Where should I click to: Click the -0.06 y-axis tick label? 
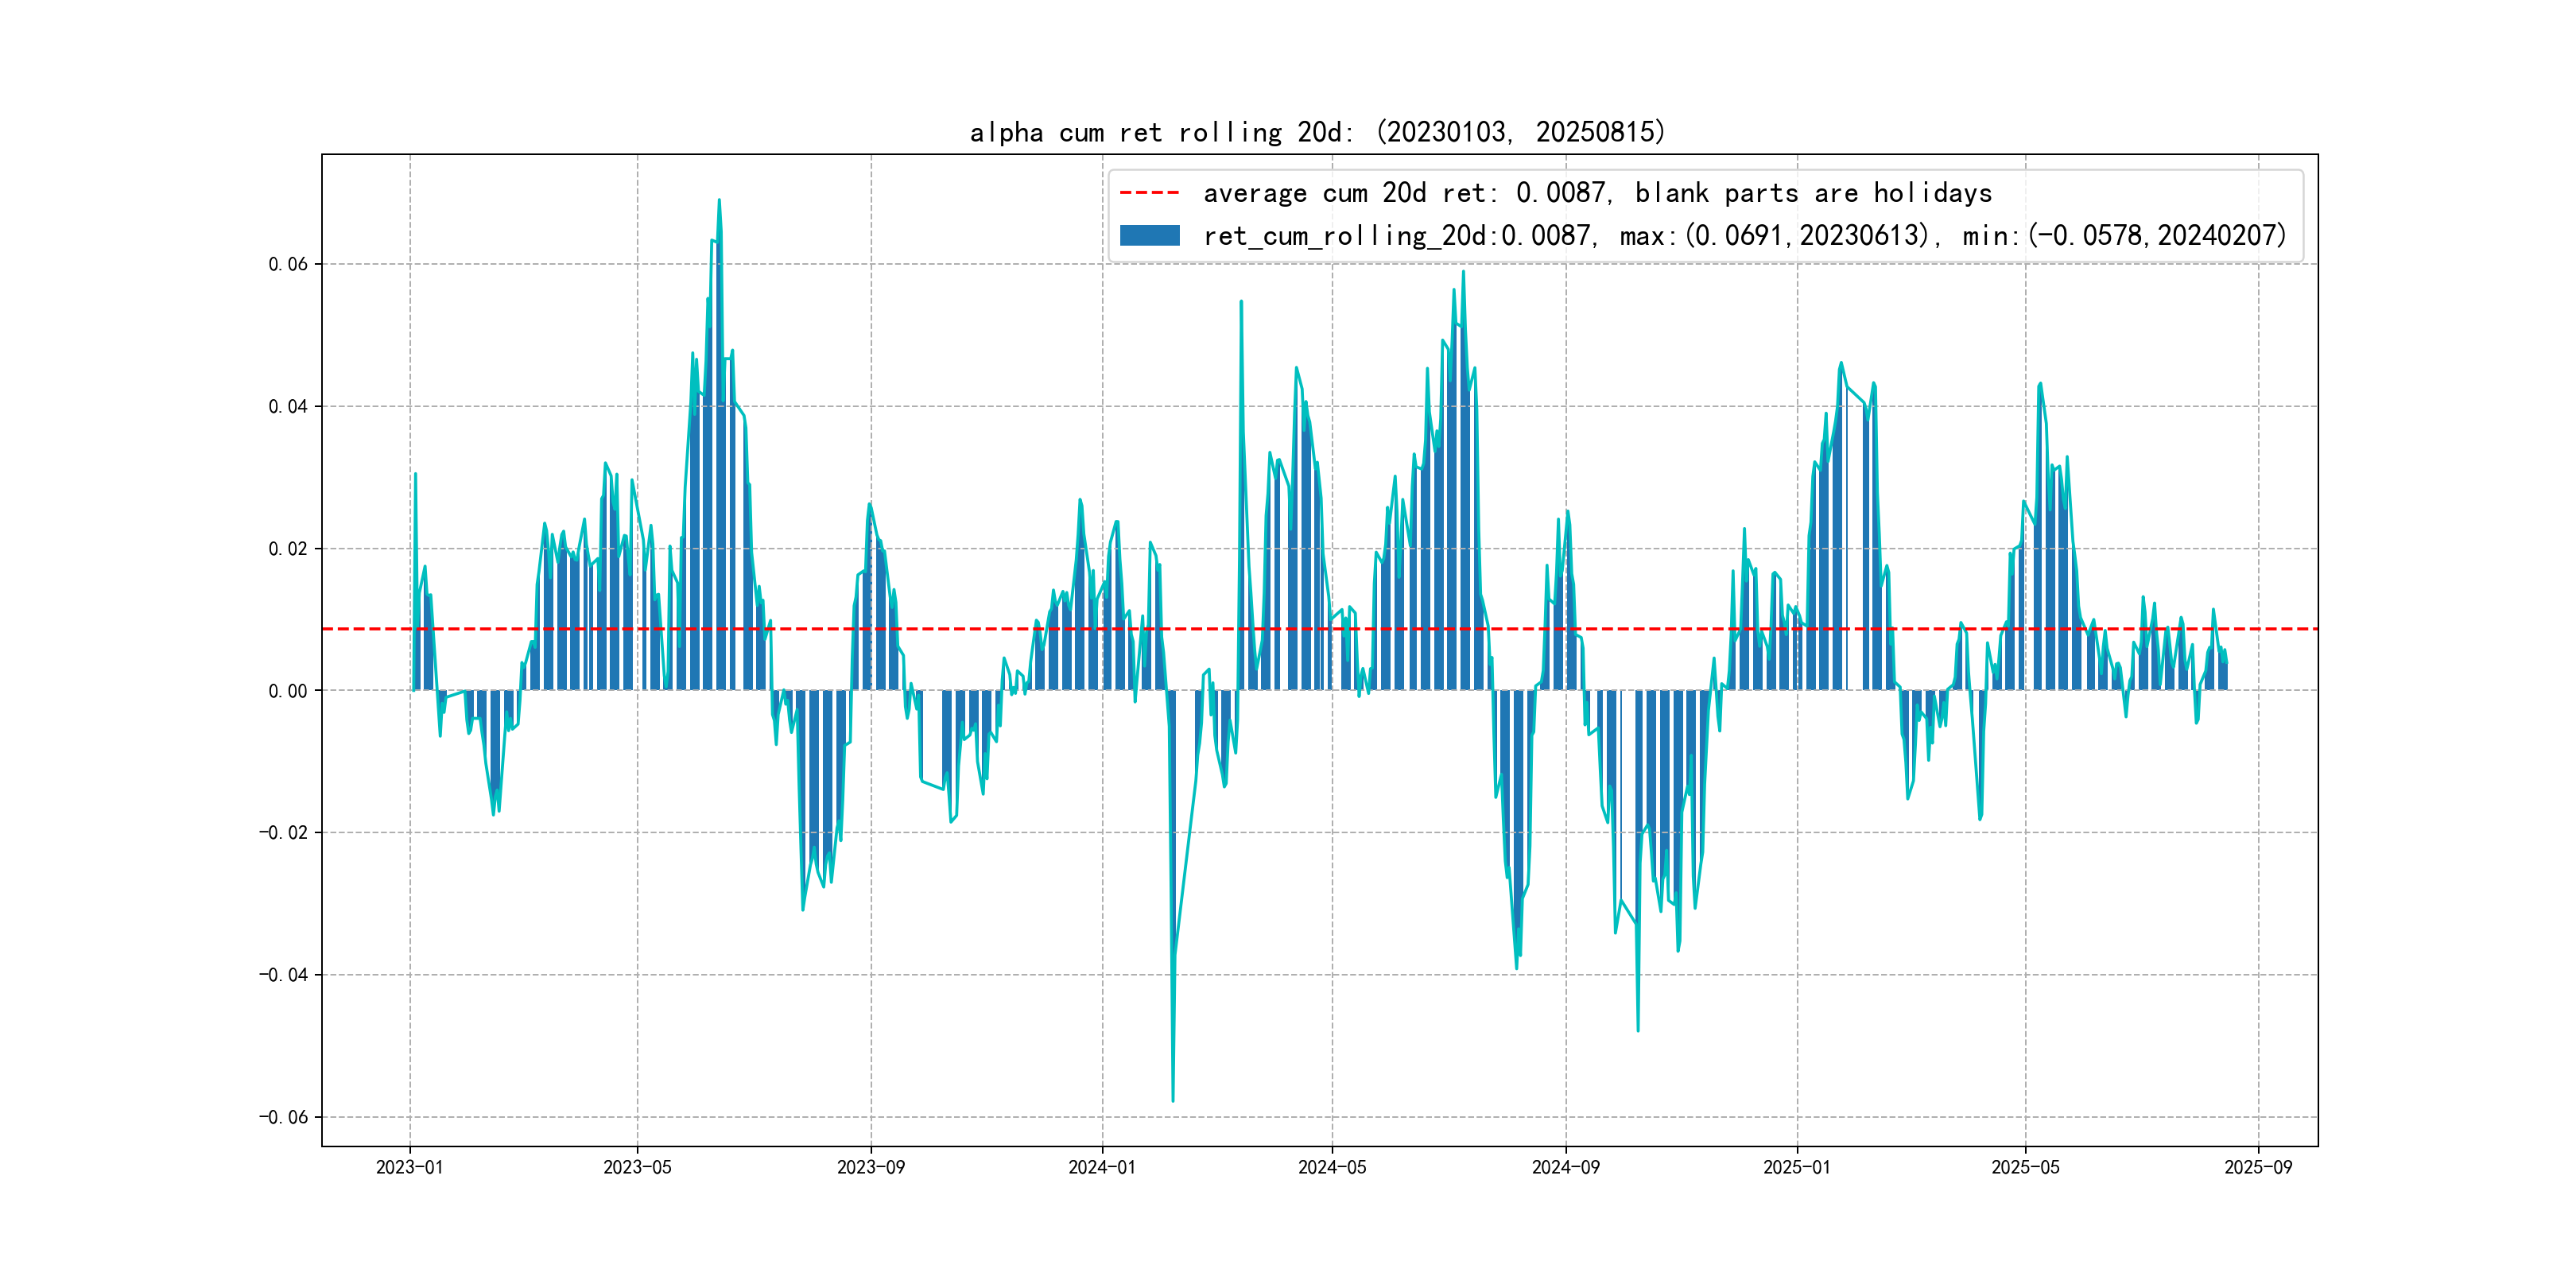coord(284,1117)
